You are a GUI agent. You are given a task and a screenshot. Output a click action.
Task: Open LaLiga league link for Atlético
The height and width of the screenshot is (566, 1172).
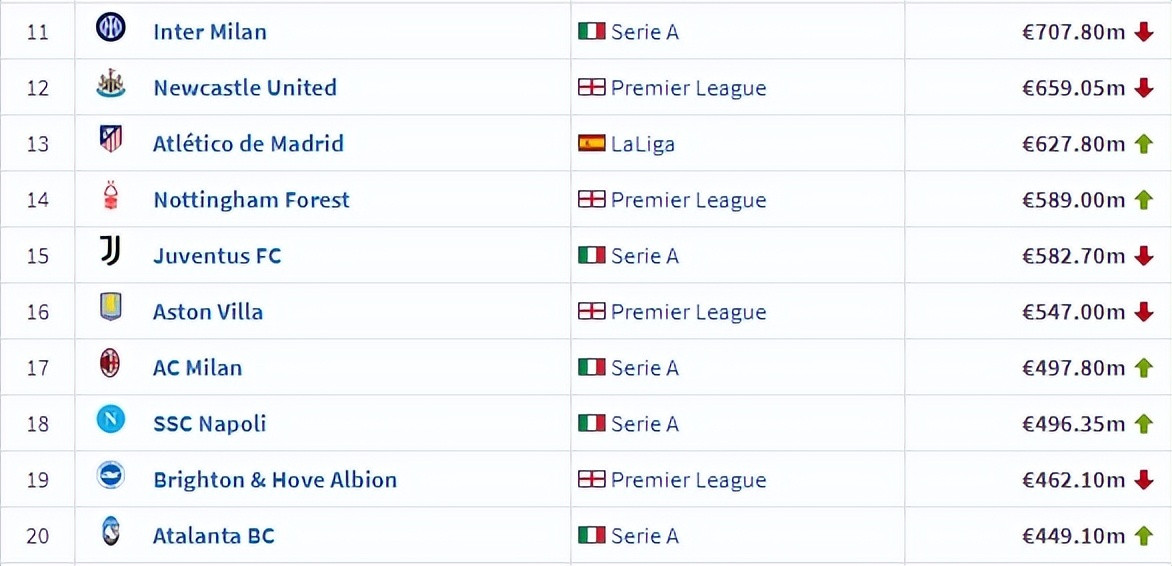point(643,144)
